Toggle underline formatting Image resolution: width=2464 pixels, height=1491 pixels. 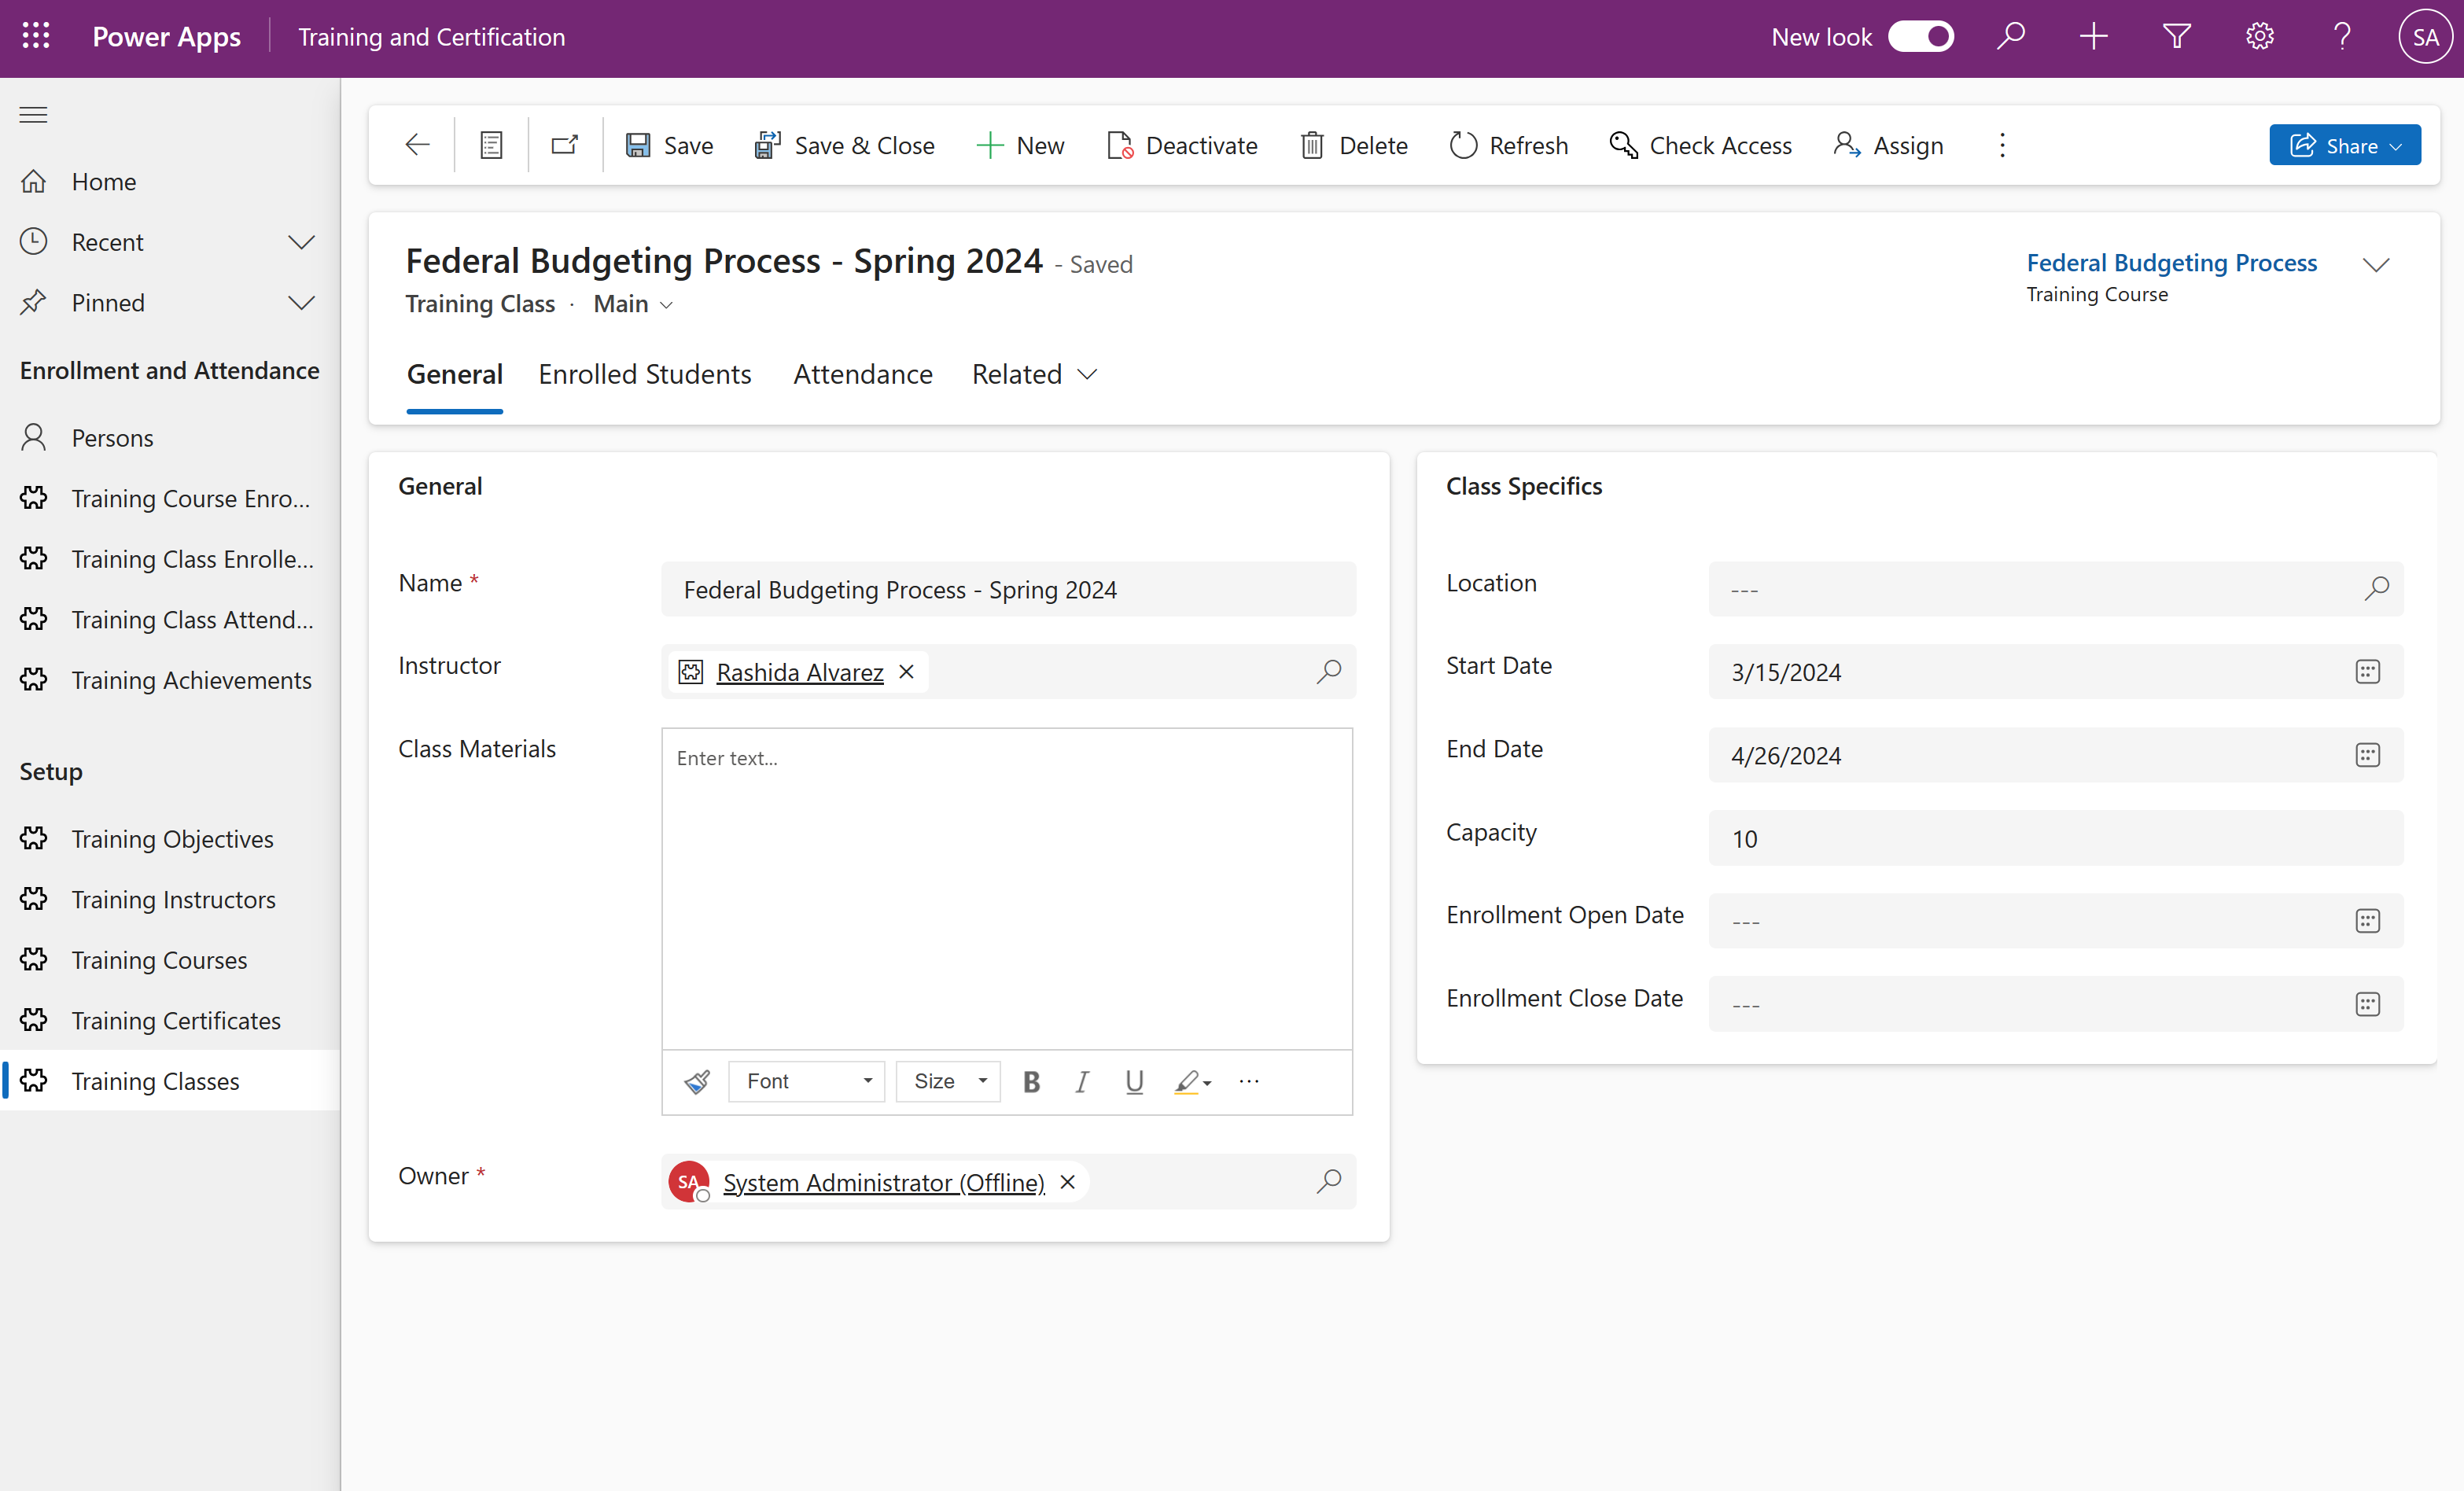[x=1133, y=1082]
